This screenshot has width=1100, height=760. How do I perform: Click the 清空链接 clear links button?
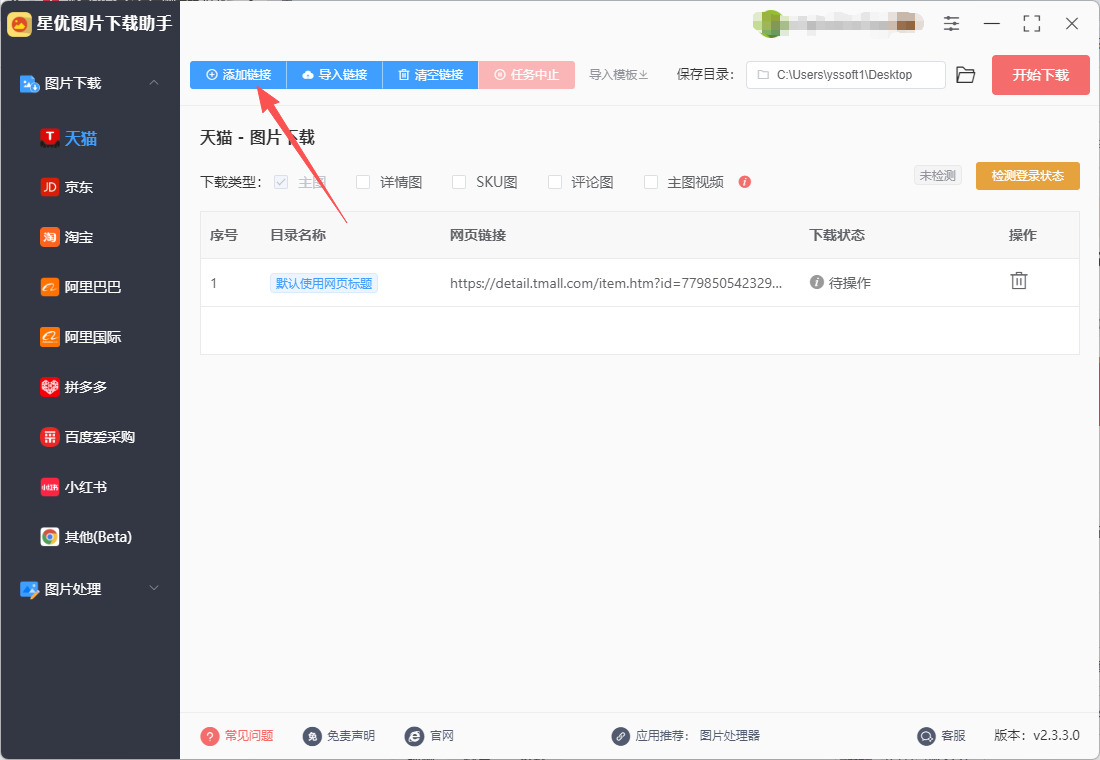(x=431, y=75)
